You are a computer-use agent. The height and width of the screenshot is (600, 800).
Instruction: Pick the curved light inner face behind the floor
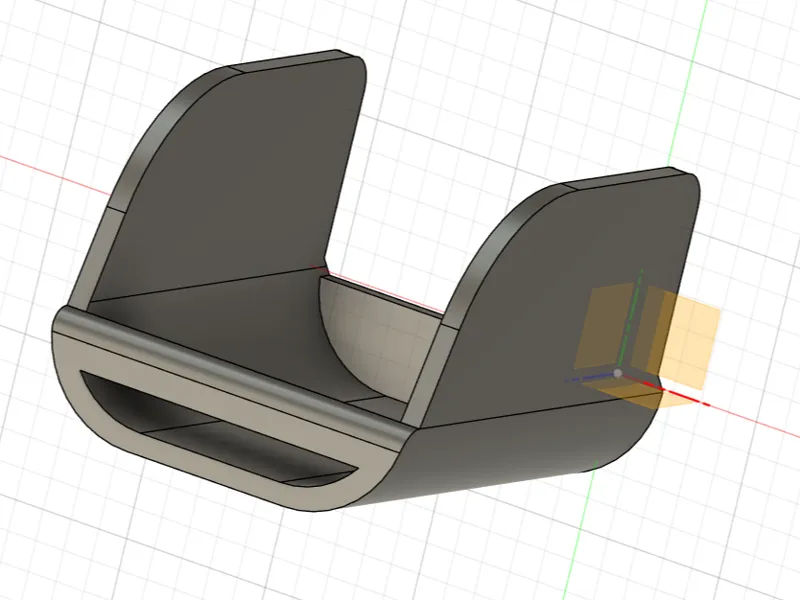click(378, 337)
